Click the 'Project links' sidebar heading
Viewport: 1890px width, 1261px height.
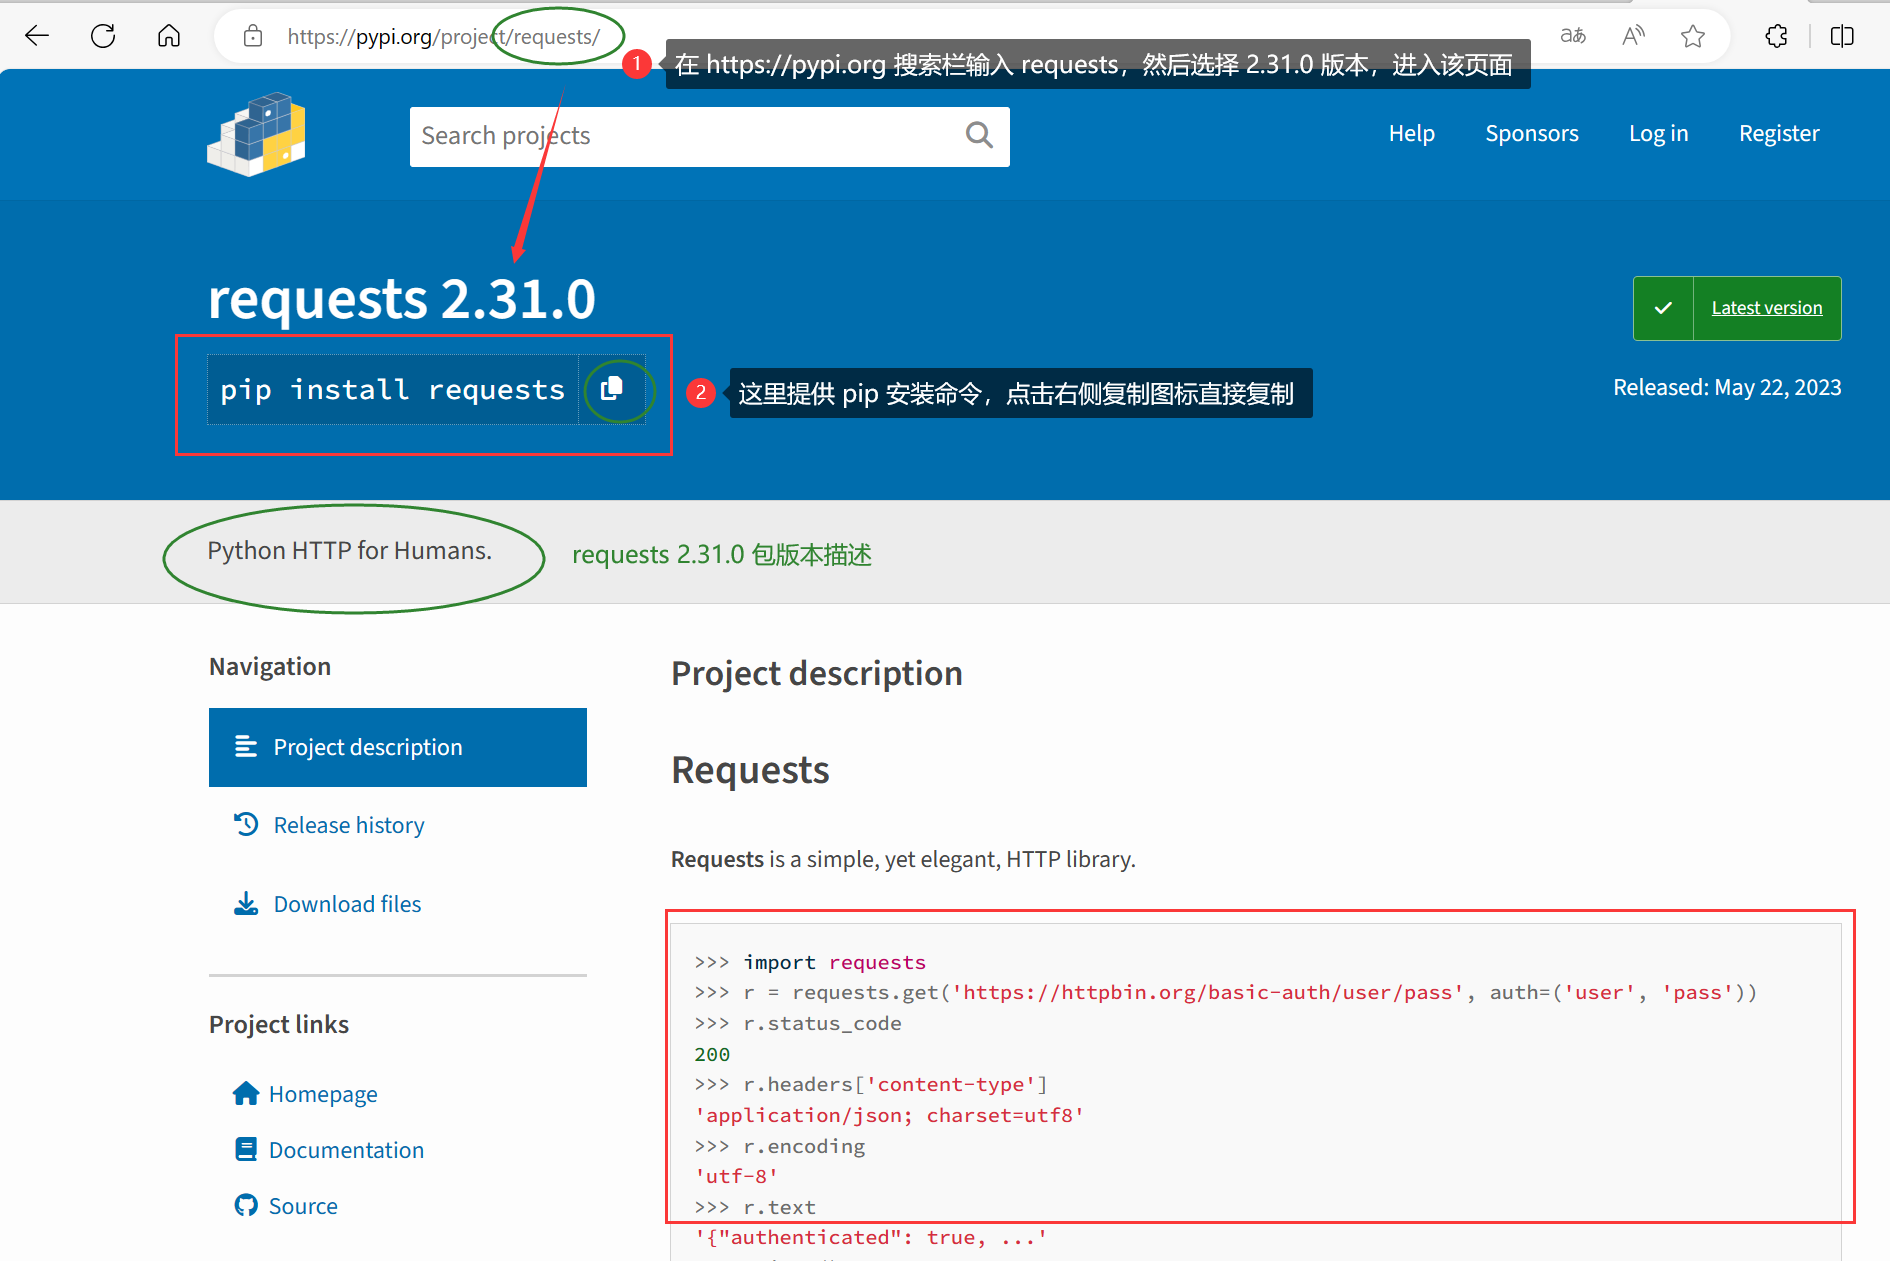tap(279, 1025)
